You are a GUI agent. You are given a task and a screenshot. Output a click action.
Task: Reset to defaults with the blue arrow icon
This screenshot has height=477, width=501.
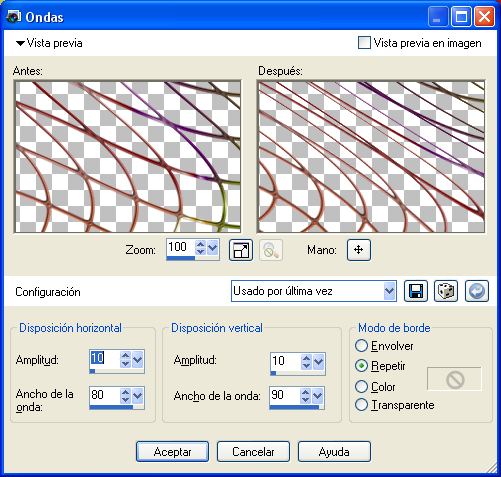[477, 291]
